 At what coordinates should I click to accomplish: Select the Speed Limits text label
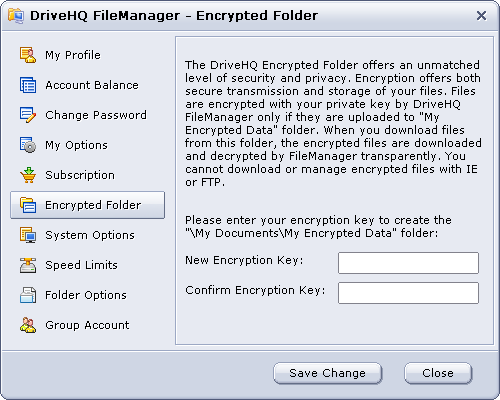coord(81,265)
